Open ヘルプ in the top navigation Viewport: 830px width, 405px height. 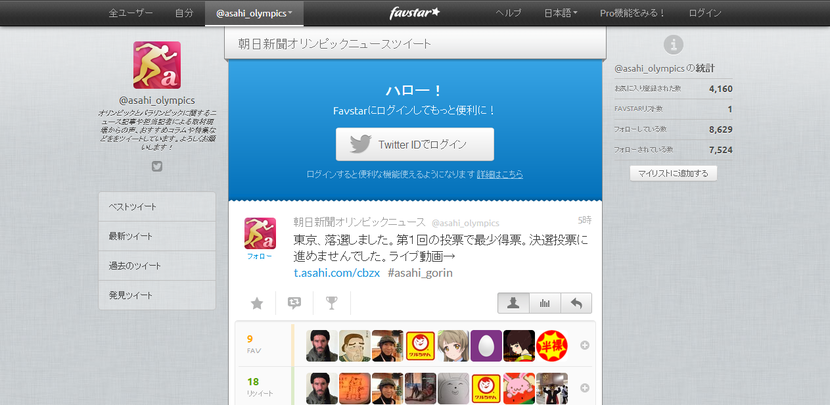(x=508, y=13)
